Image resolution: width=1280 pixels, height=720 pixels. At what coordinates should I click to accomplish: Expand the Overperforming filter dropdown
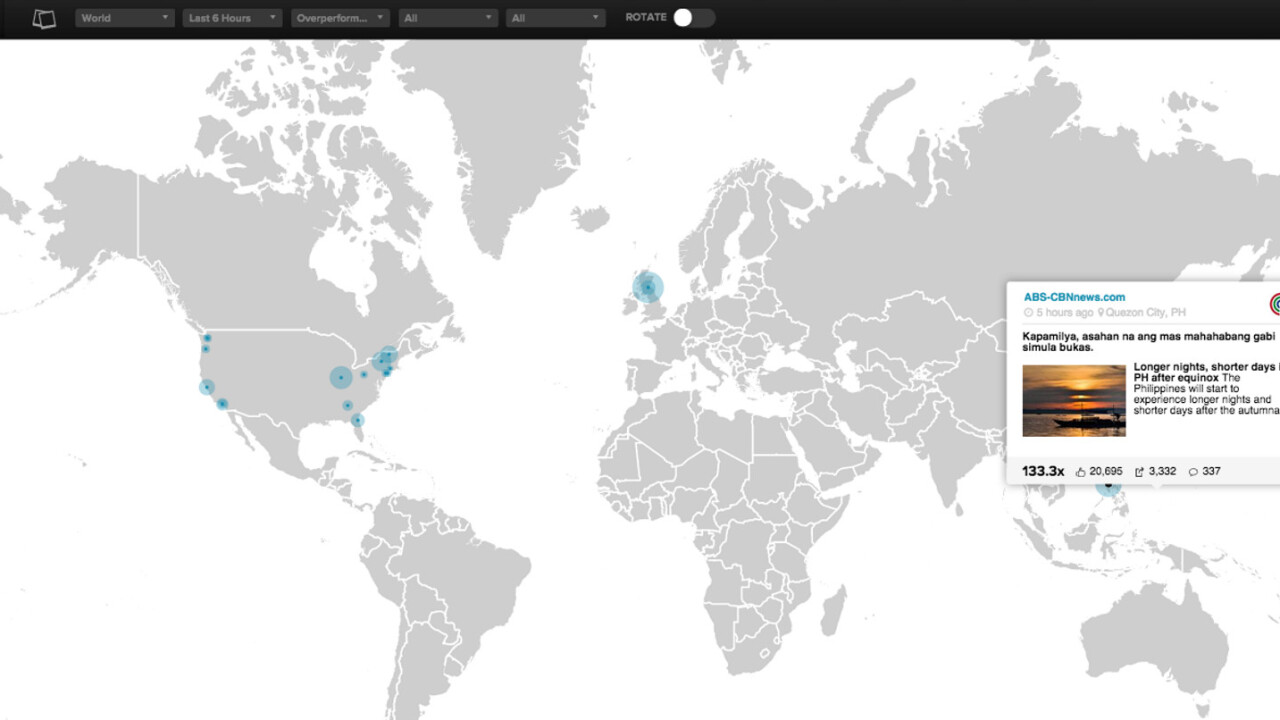pos(340,18)
